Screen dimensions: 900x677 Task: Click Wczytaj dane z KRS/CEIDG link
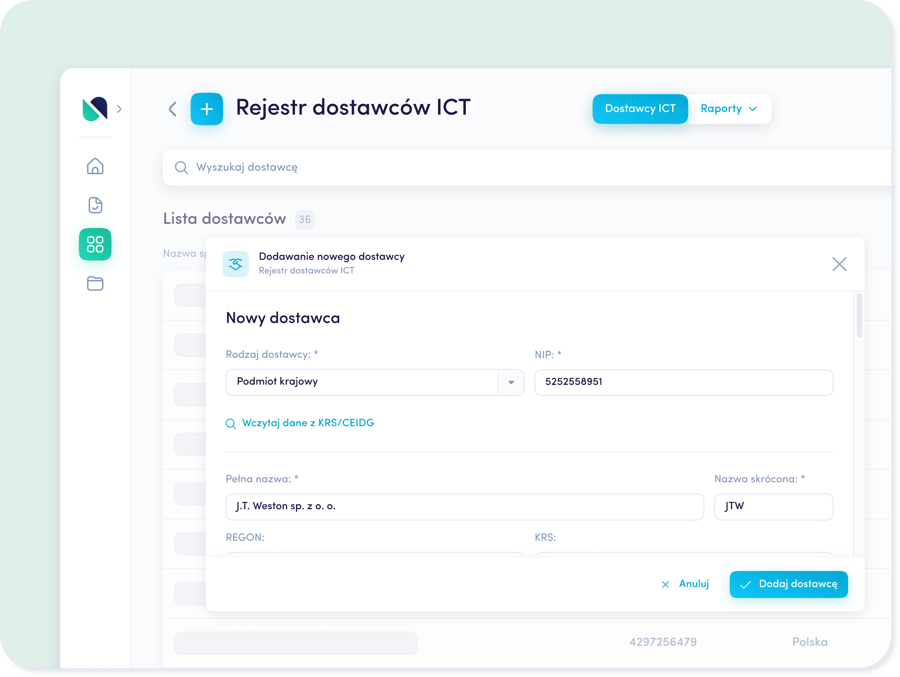300,423
